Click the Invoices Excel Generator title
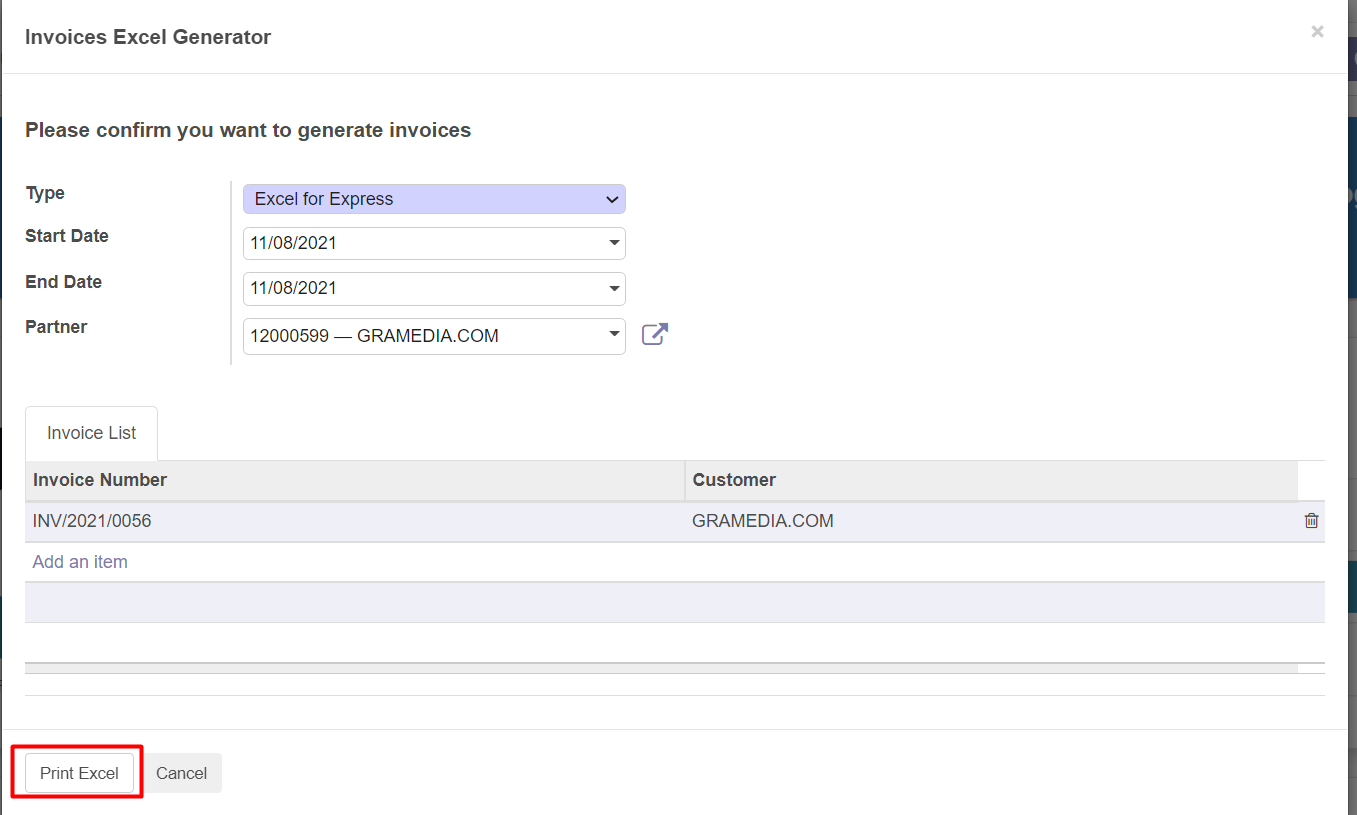The image size is (1357, 815). tap(148, 37)
